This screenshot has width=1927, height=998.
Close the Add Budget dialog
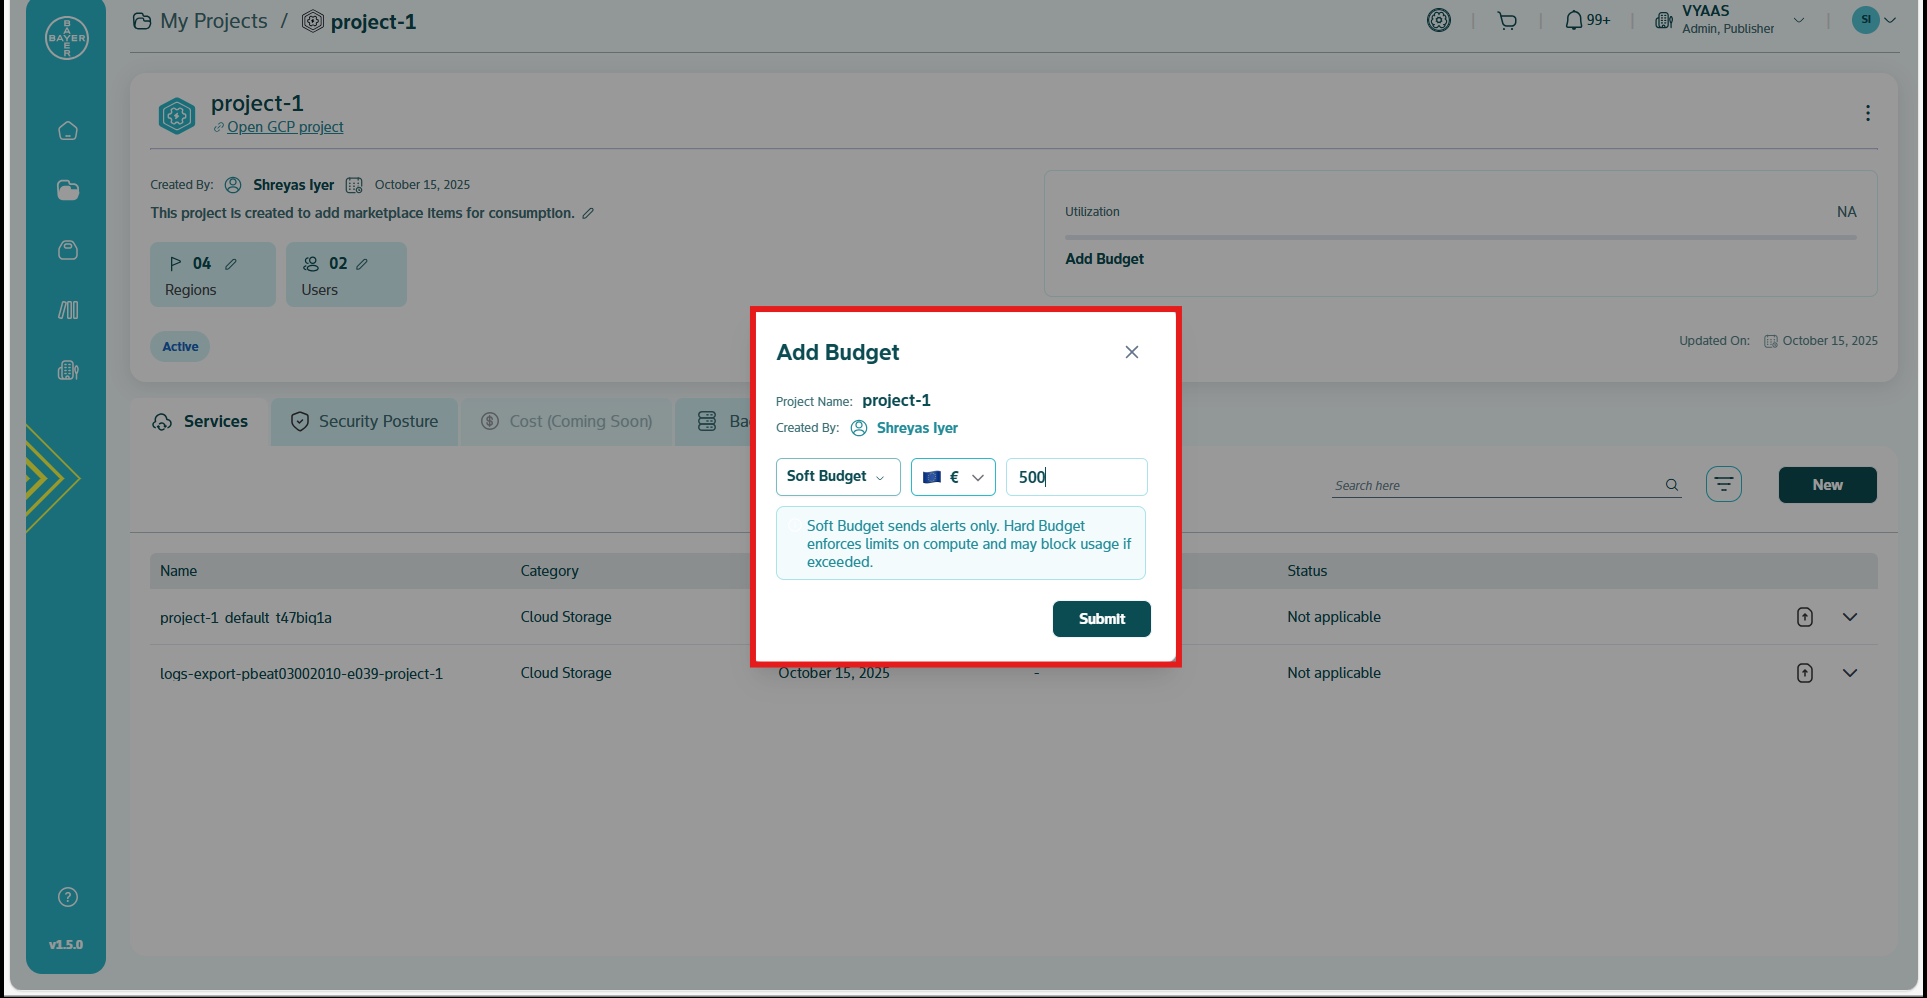tap(1131, 352)
